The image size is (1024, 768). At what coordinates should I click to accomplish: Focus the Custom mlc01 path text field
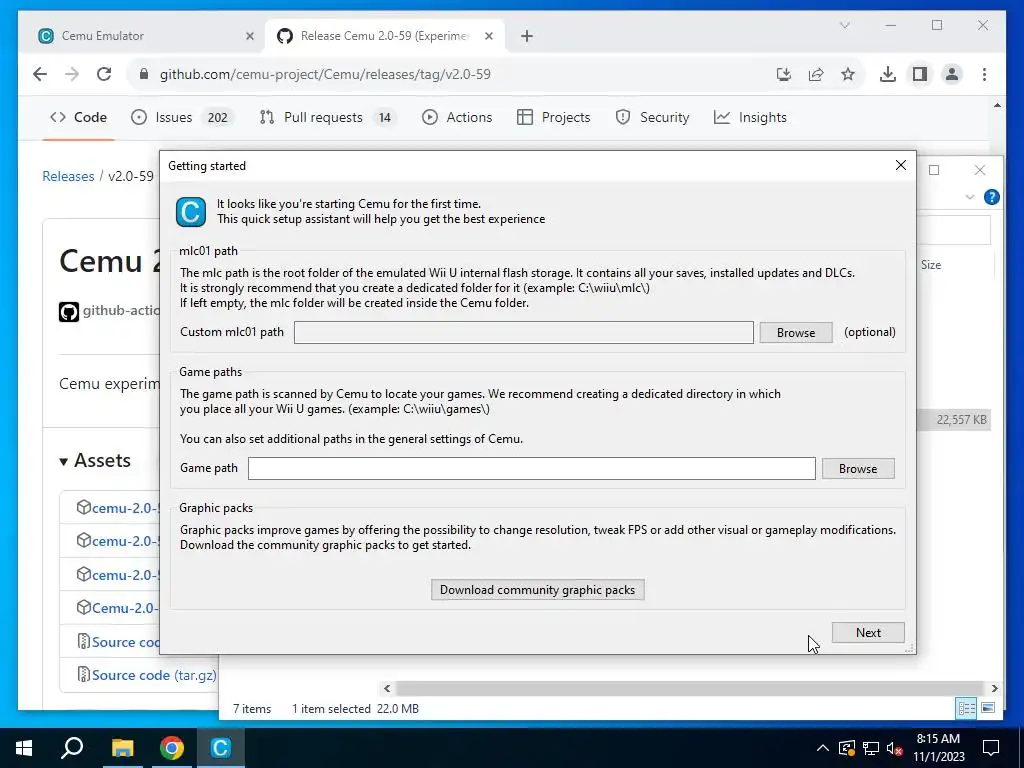click(x=524, y=332)
